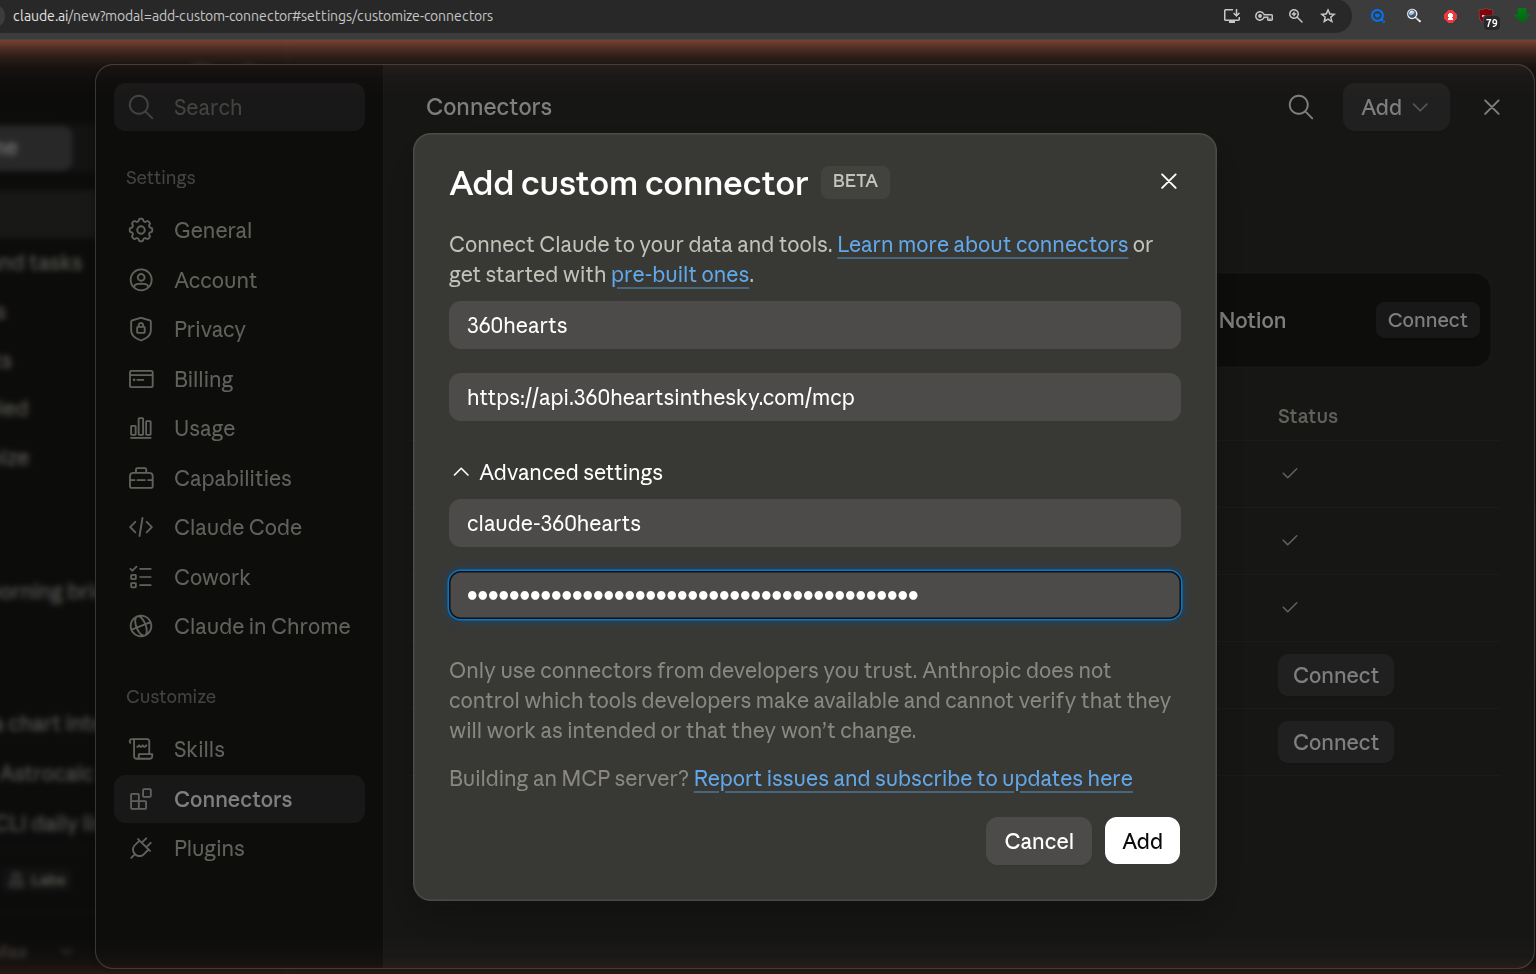Open Billing settings
The image size is (1536, 974).
point(239,379)
